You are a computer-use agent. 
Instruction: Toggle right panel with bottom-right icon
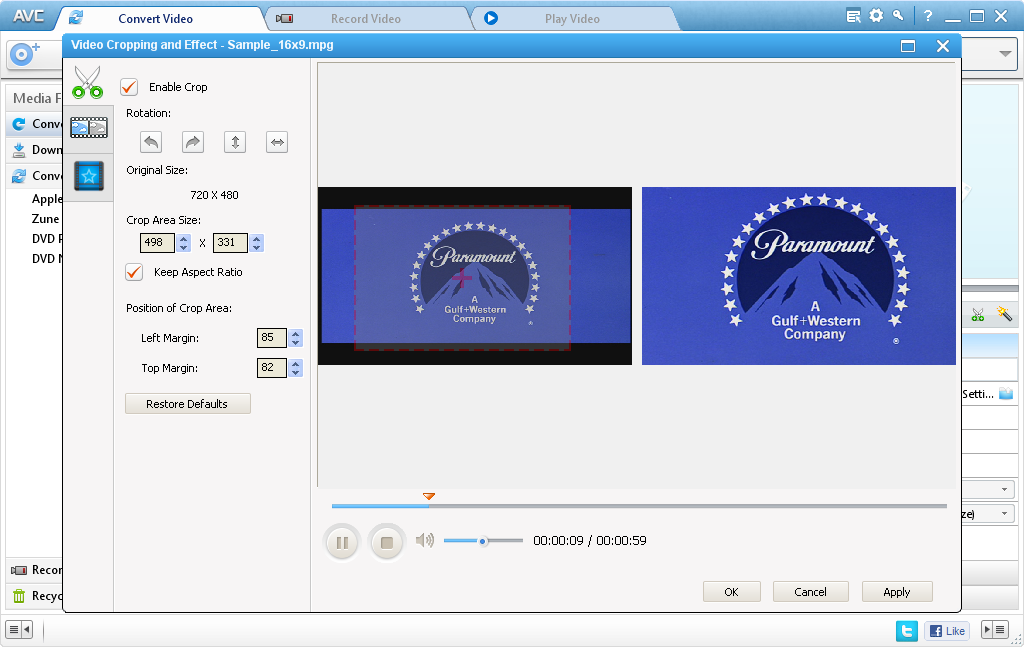coord(995,630)
